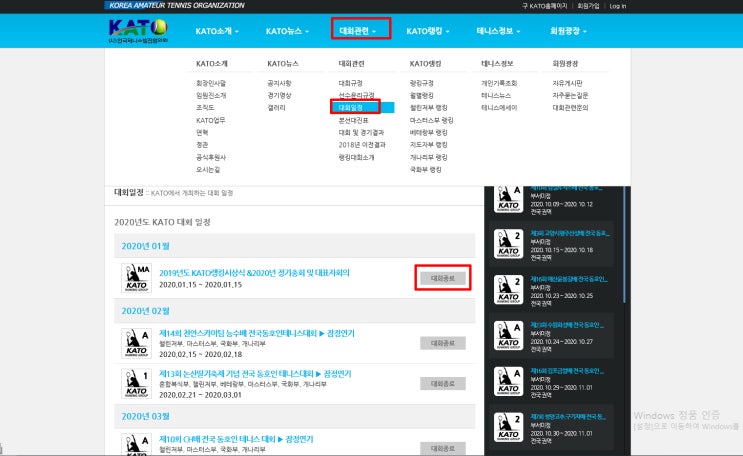
Task: Select KATO업무 menu entry
Action: point(211,120)
